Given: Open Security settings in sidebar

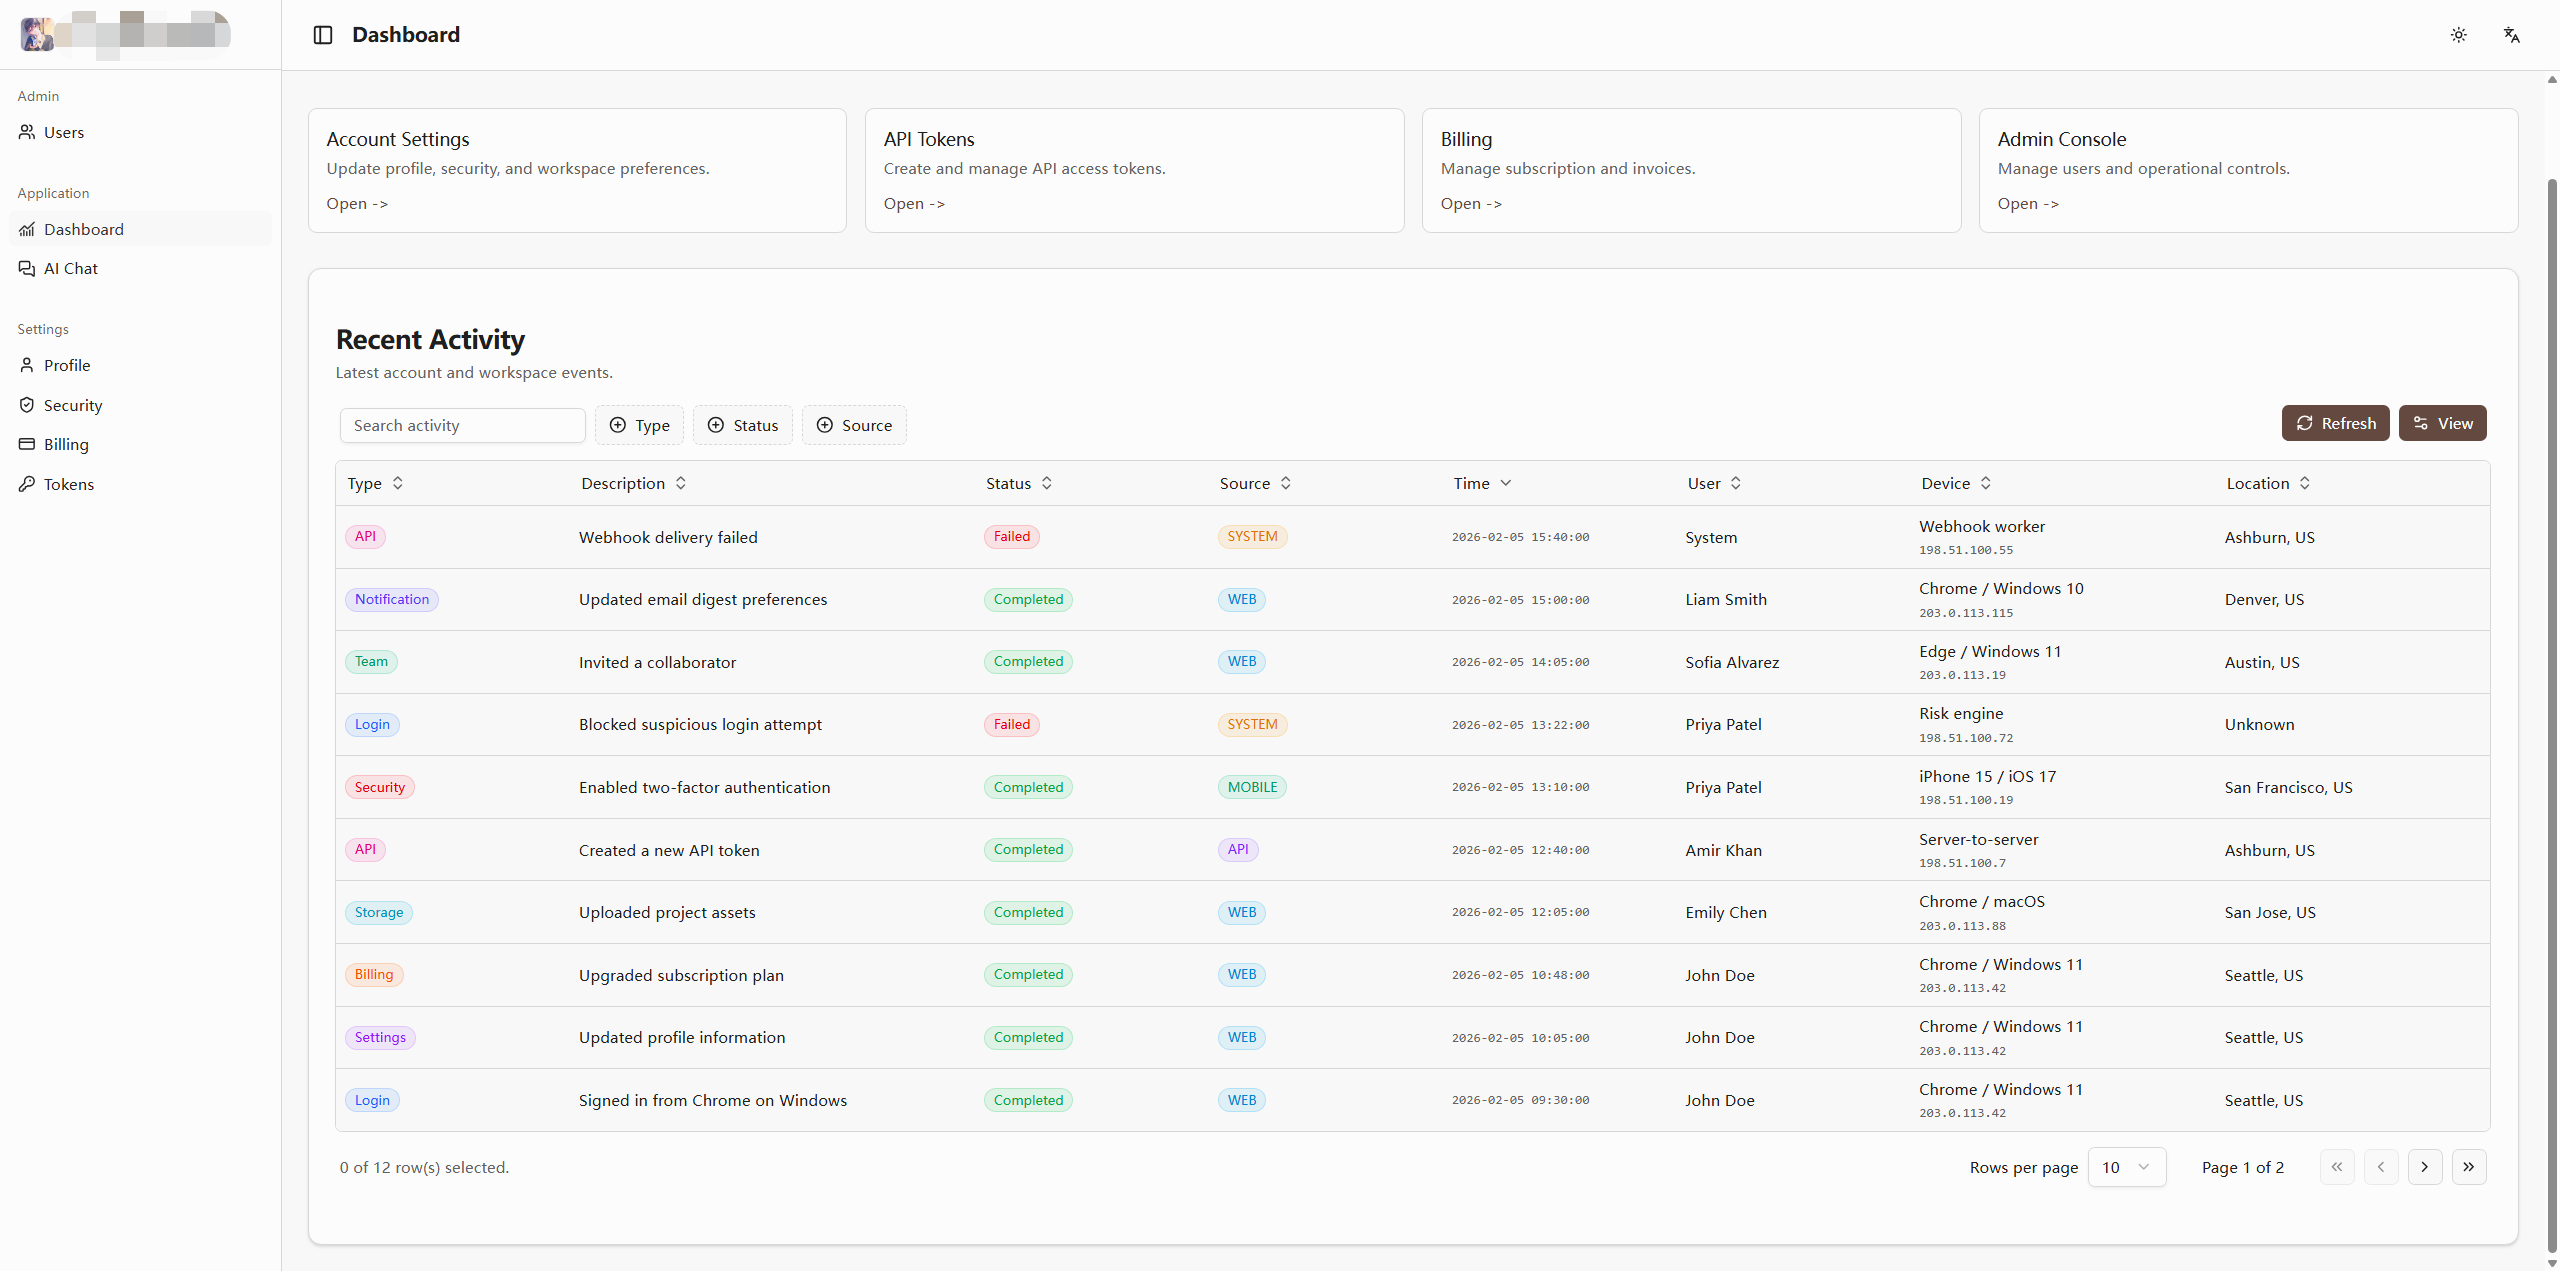Looking at the screenshot, I should coord(72,405).
